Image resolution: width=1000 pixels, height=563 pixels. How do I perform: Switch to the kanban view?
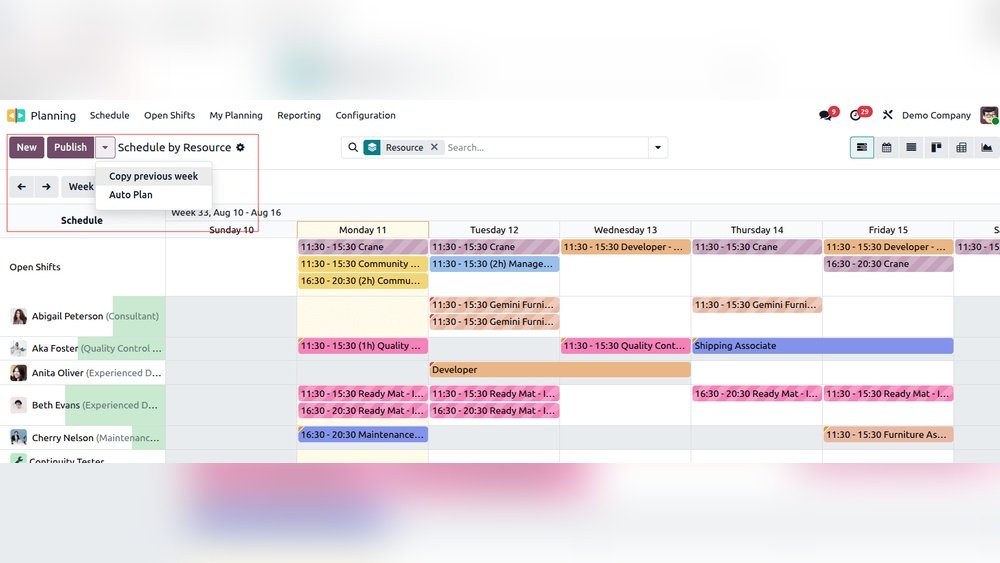pos(936,148)
